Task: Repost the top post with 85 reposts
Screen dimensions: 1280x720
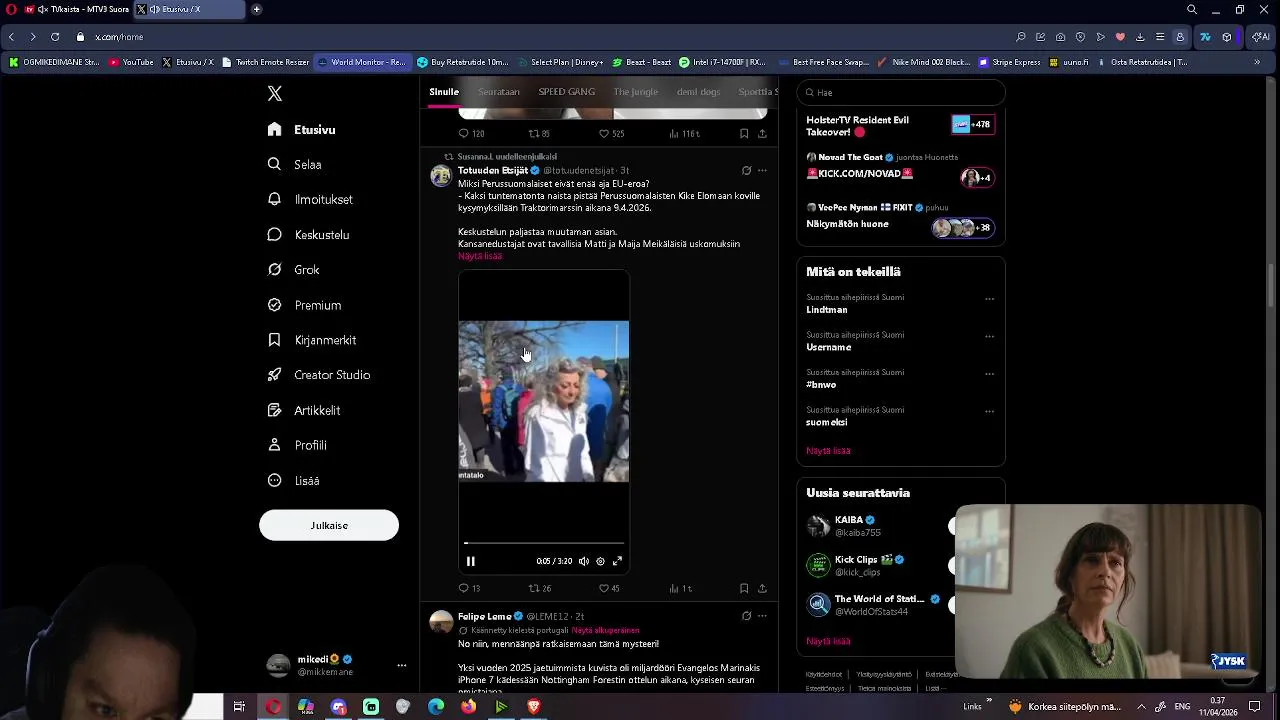Action: pyautogui.click(x=540, y=134)
